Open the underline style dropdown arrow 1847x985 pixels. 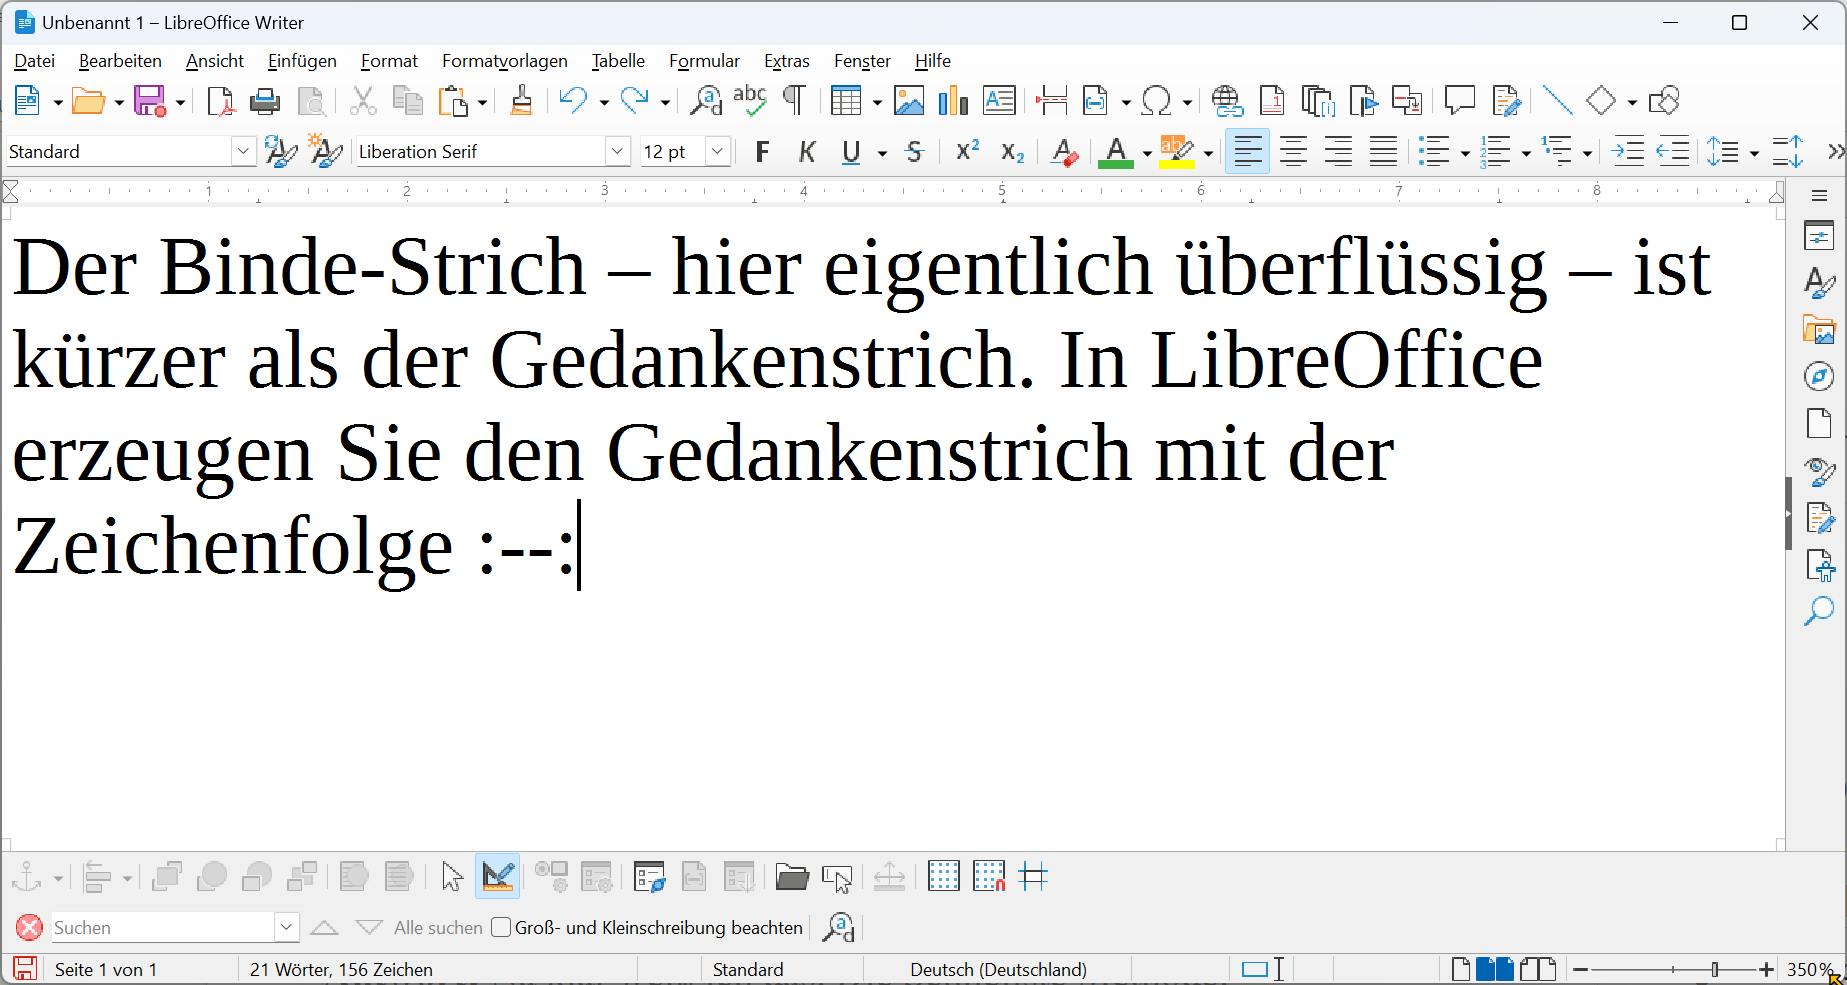click(882, 153)
